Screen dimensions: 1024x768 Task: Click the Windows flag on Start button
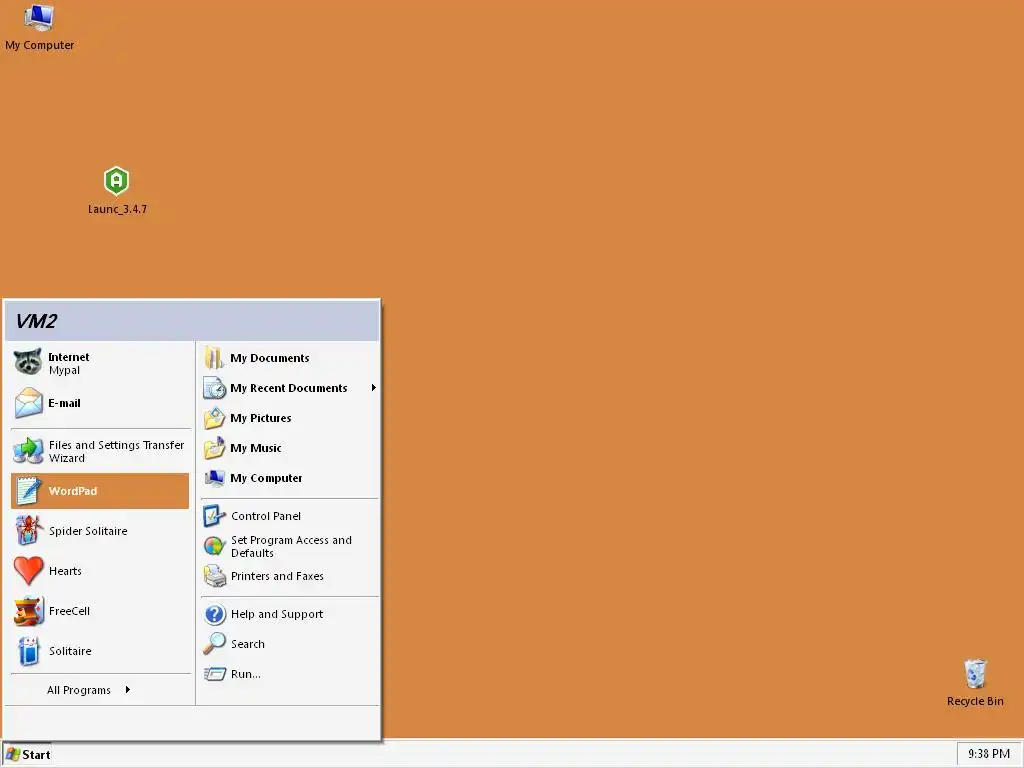[x=13, y=754]
